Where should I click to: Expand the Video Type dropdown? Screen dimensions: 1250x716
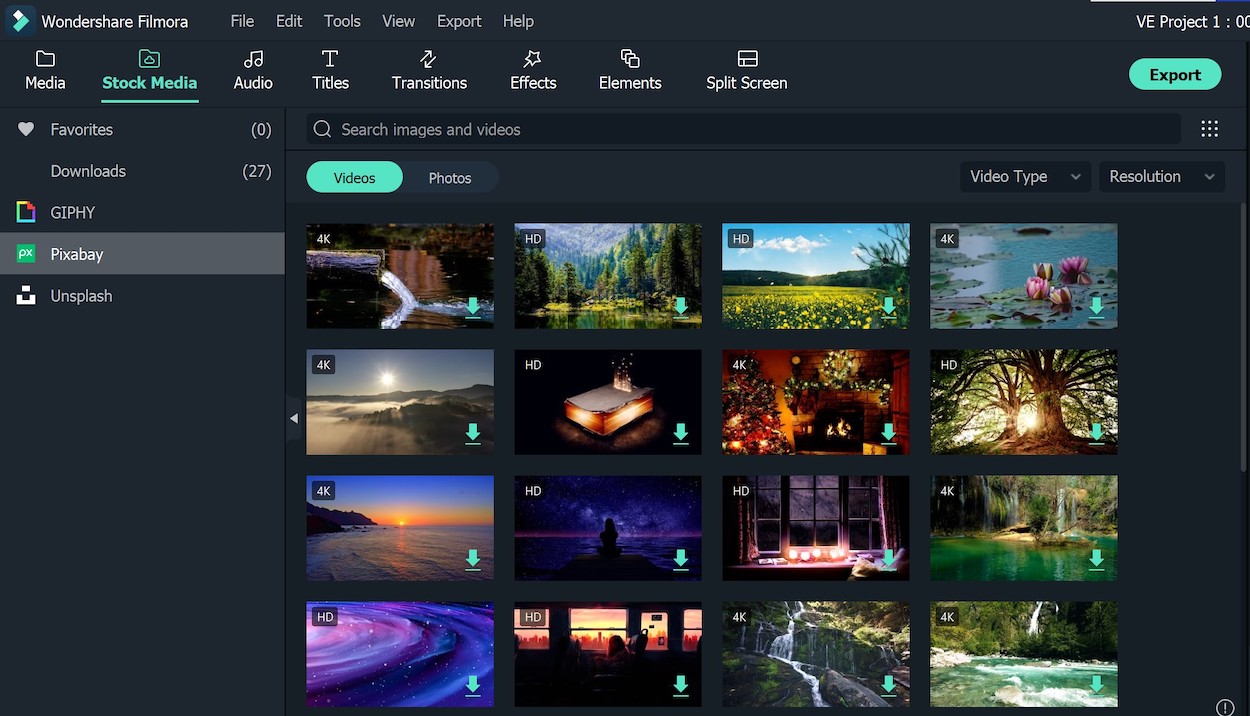click(1025, 177)
